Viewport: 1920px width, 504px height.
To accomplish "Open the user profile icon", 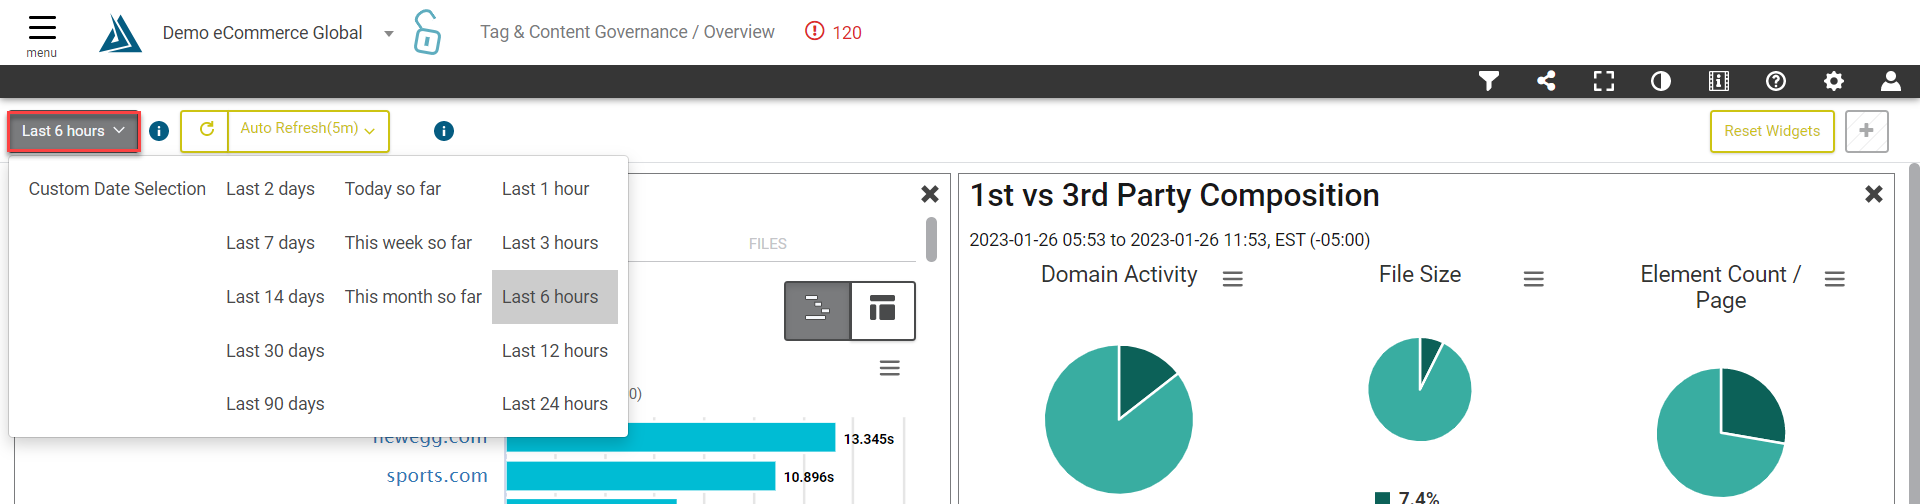I will pos(1891,81).
